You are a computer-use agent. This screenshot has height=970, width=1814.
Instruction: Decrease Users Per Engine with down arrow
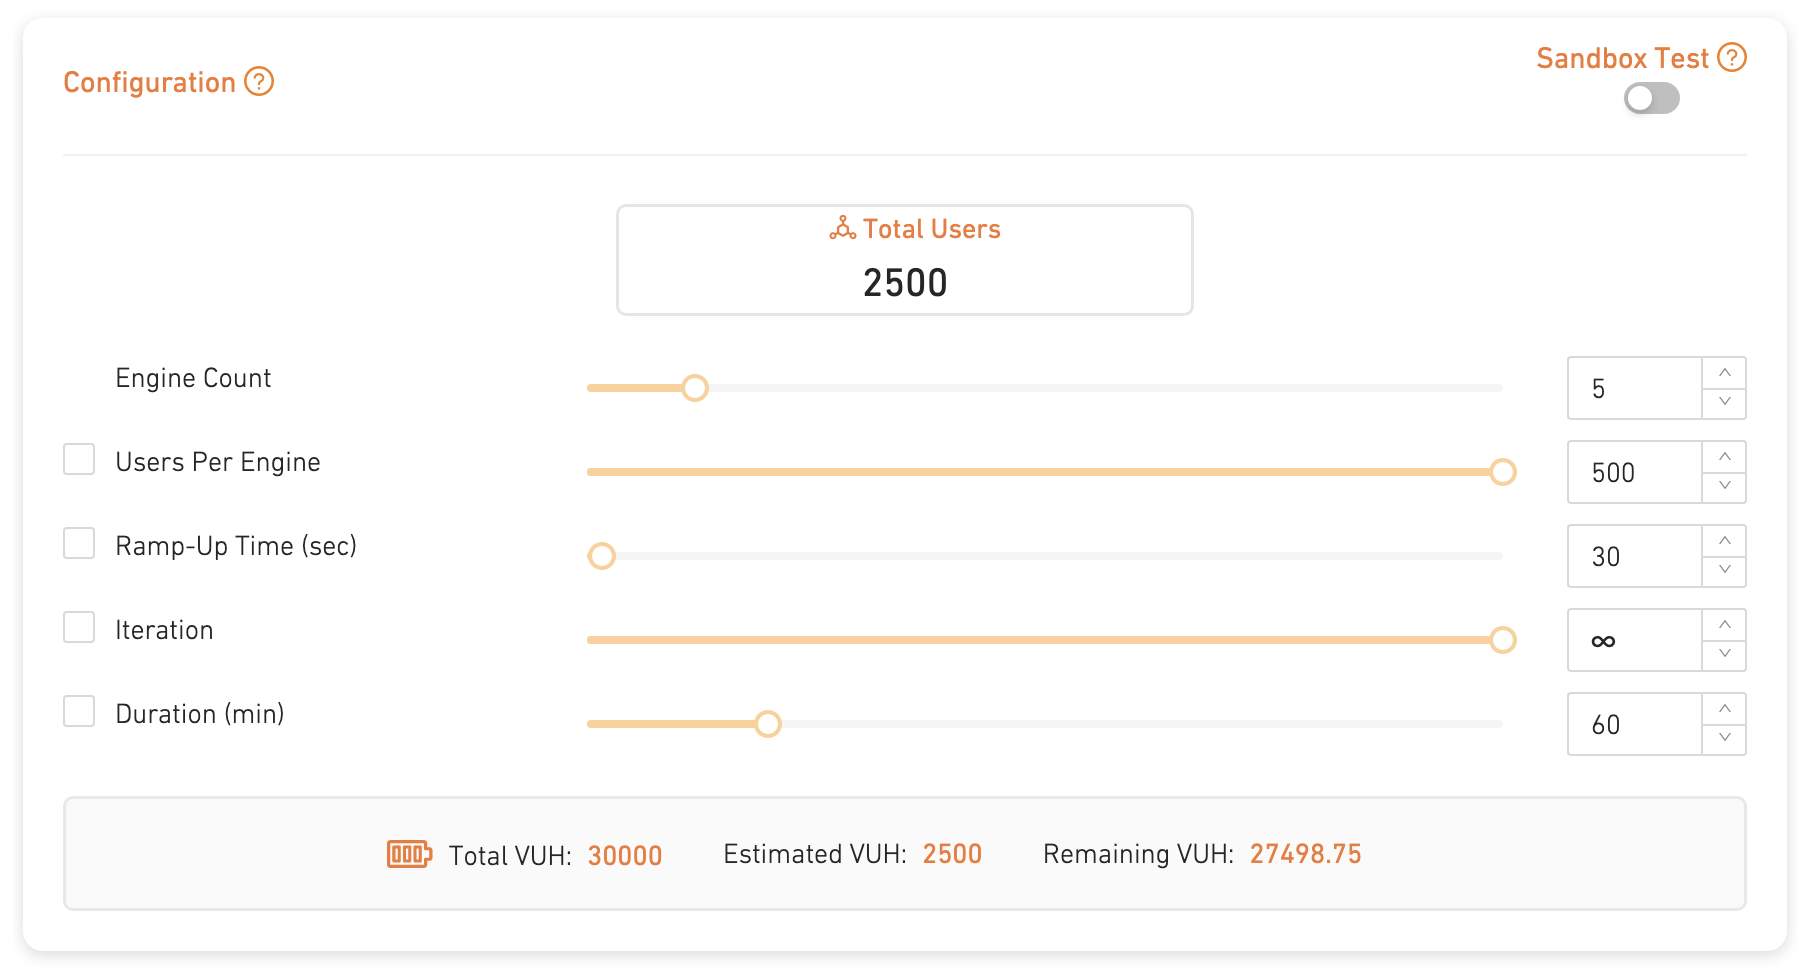tap(1724, 486)
